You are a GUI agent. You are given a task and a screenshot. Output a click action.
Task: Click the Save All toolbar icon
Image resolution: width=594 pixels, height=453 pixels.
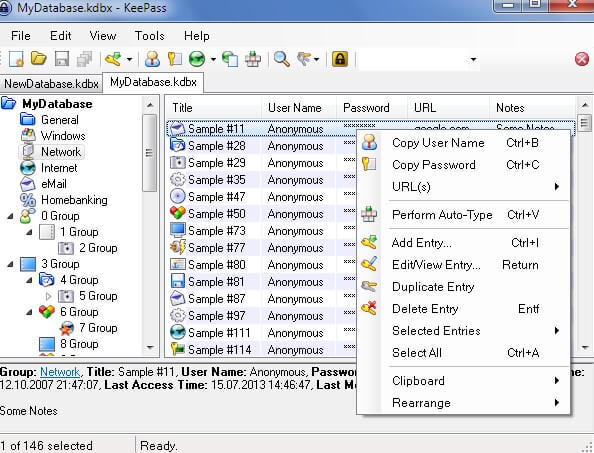[84, 59]
